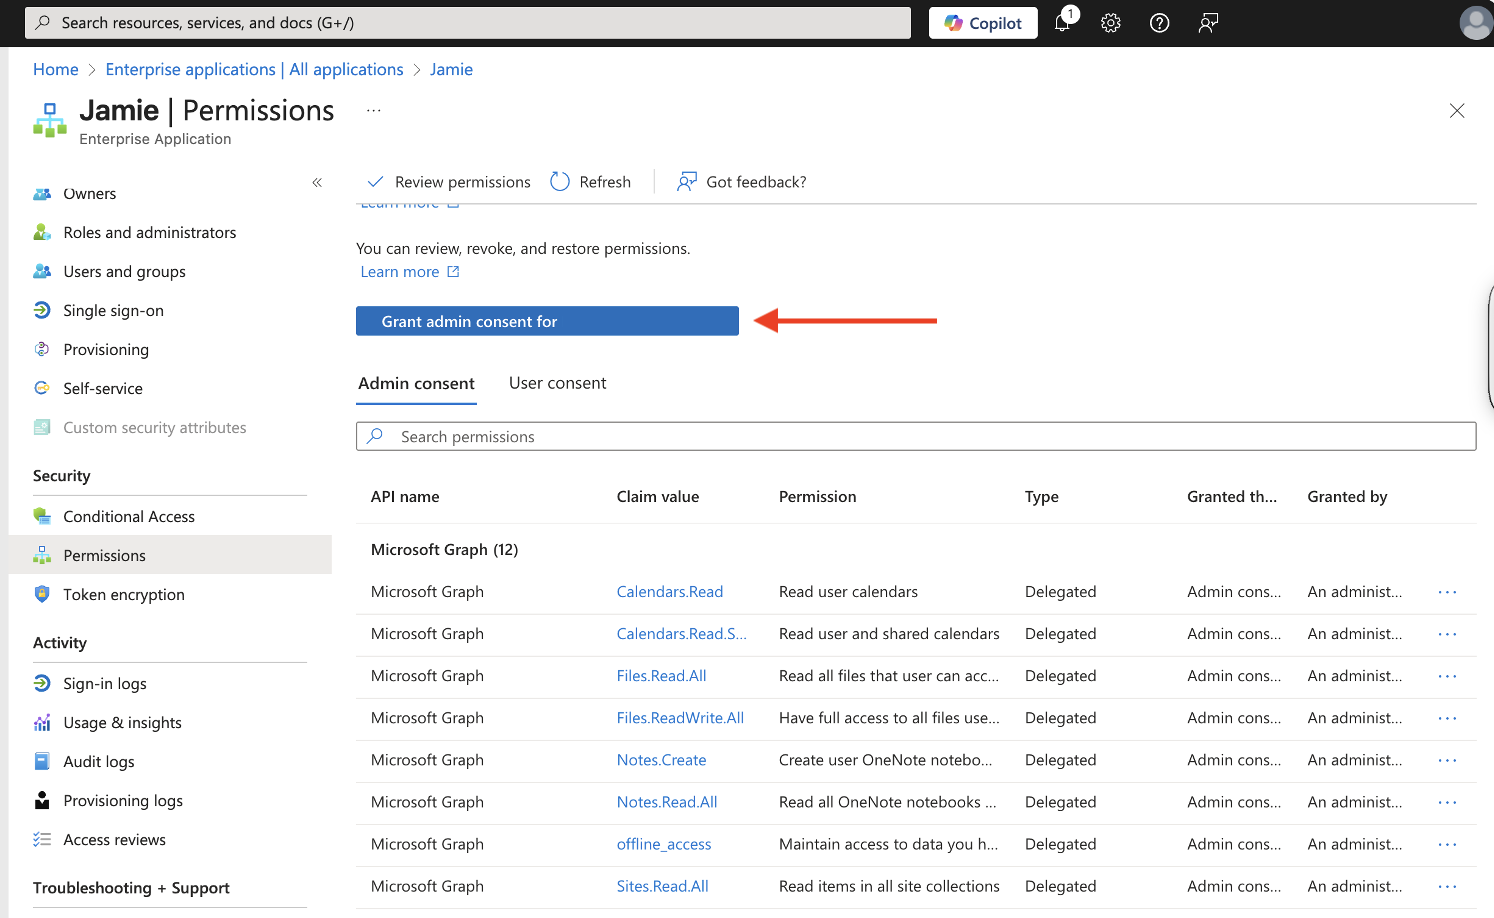Viewport: 1494px width, 918px height.
Task: Open the Learn more link
Action: [x=400, y=271]
